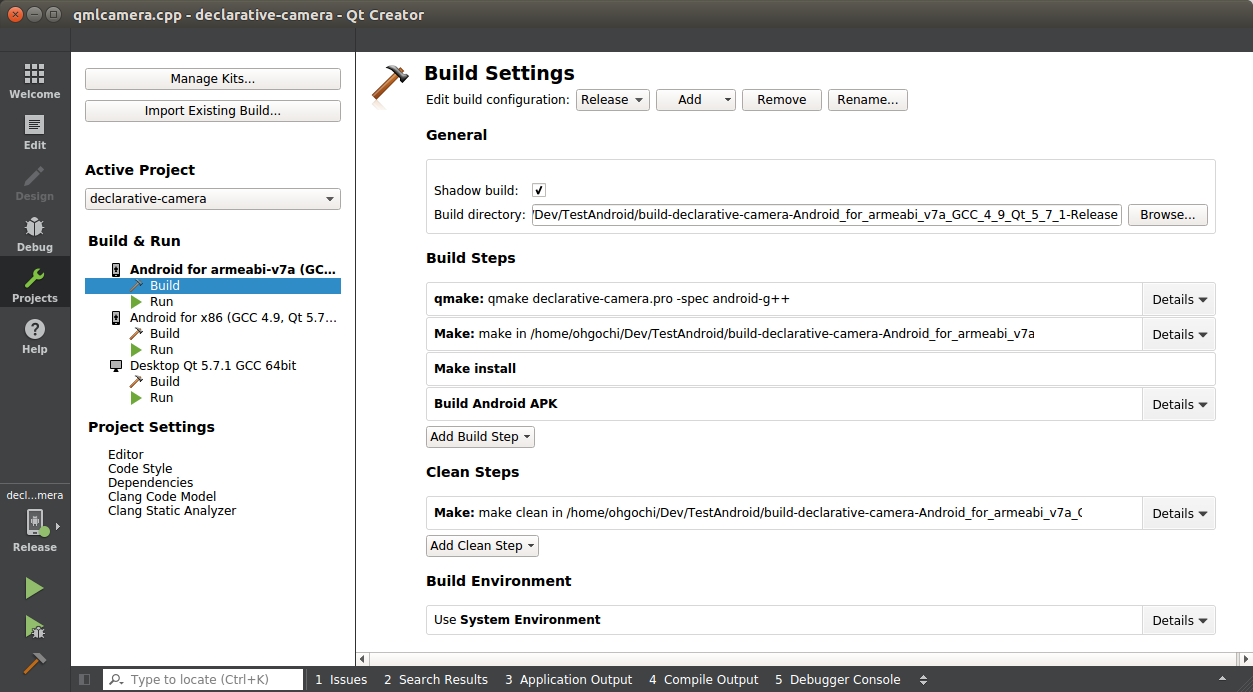This screenshot has width=1253, height=692.
Task: Switch to Edit mode
Action: click(35, 132)
